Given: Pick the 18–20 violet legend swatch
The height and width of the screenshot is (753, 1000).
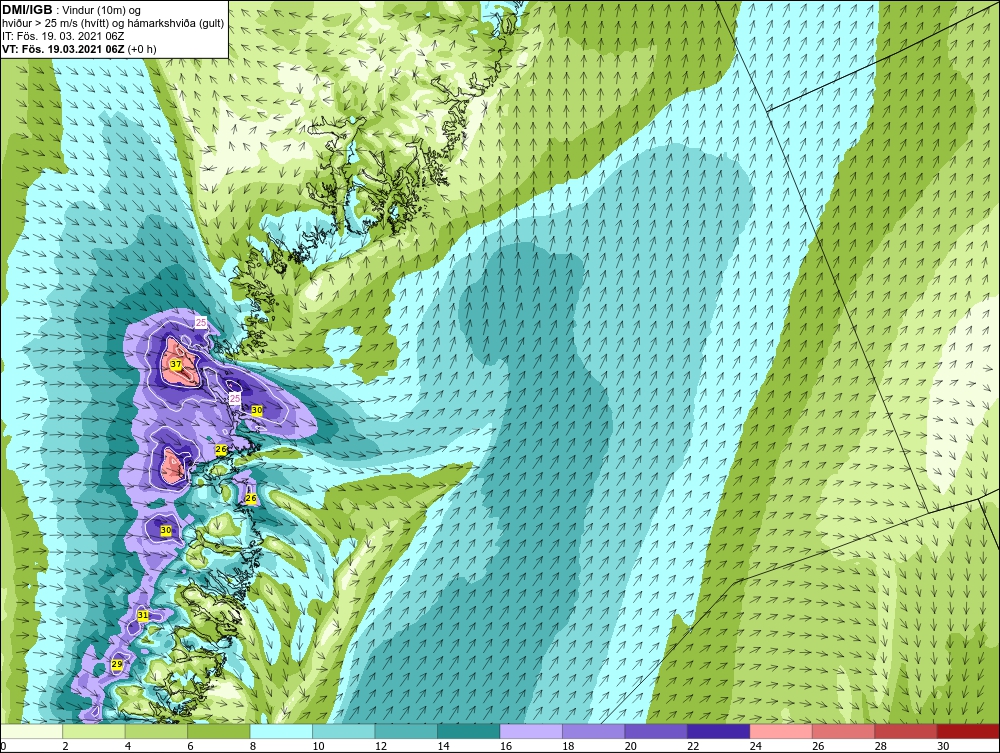Looking at the screenshot, I should [x=594, y=731].
